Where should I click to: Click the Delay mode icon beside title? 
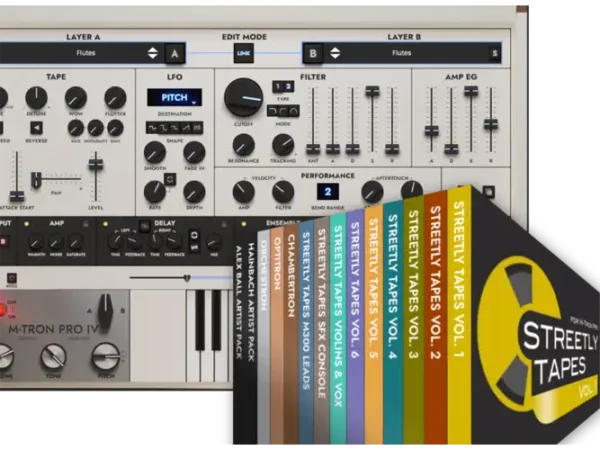[x=144, y=226]
